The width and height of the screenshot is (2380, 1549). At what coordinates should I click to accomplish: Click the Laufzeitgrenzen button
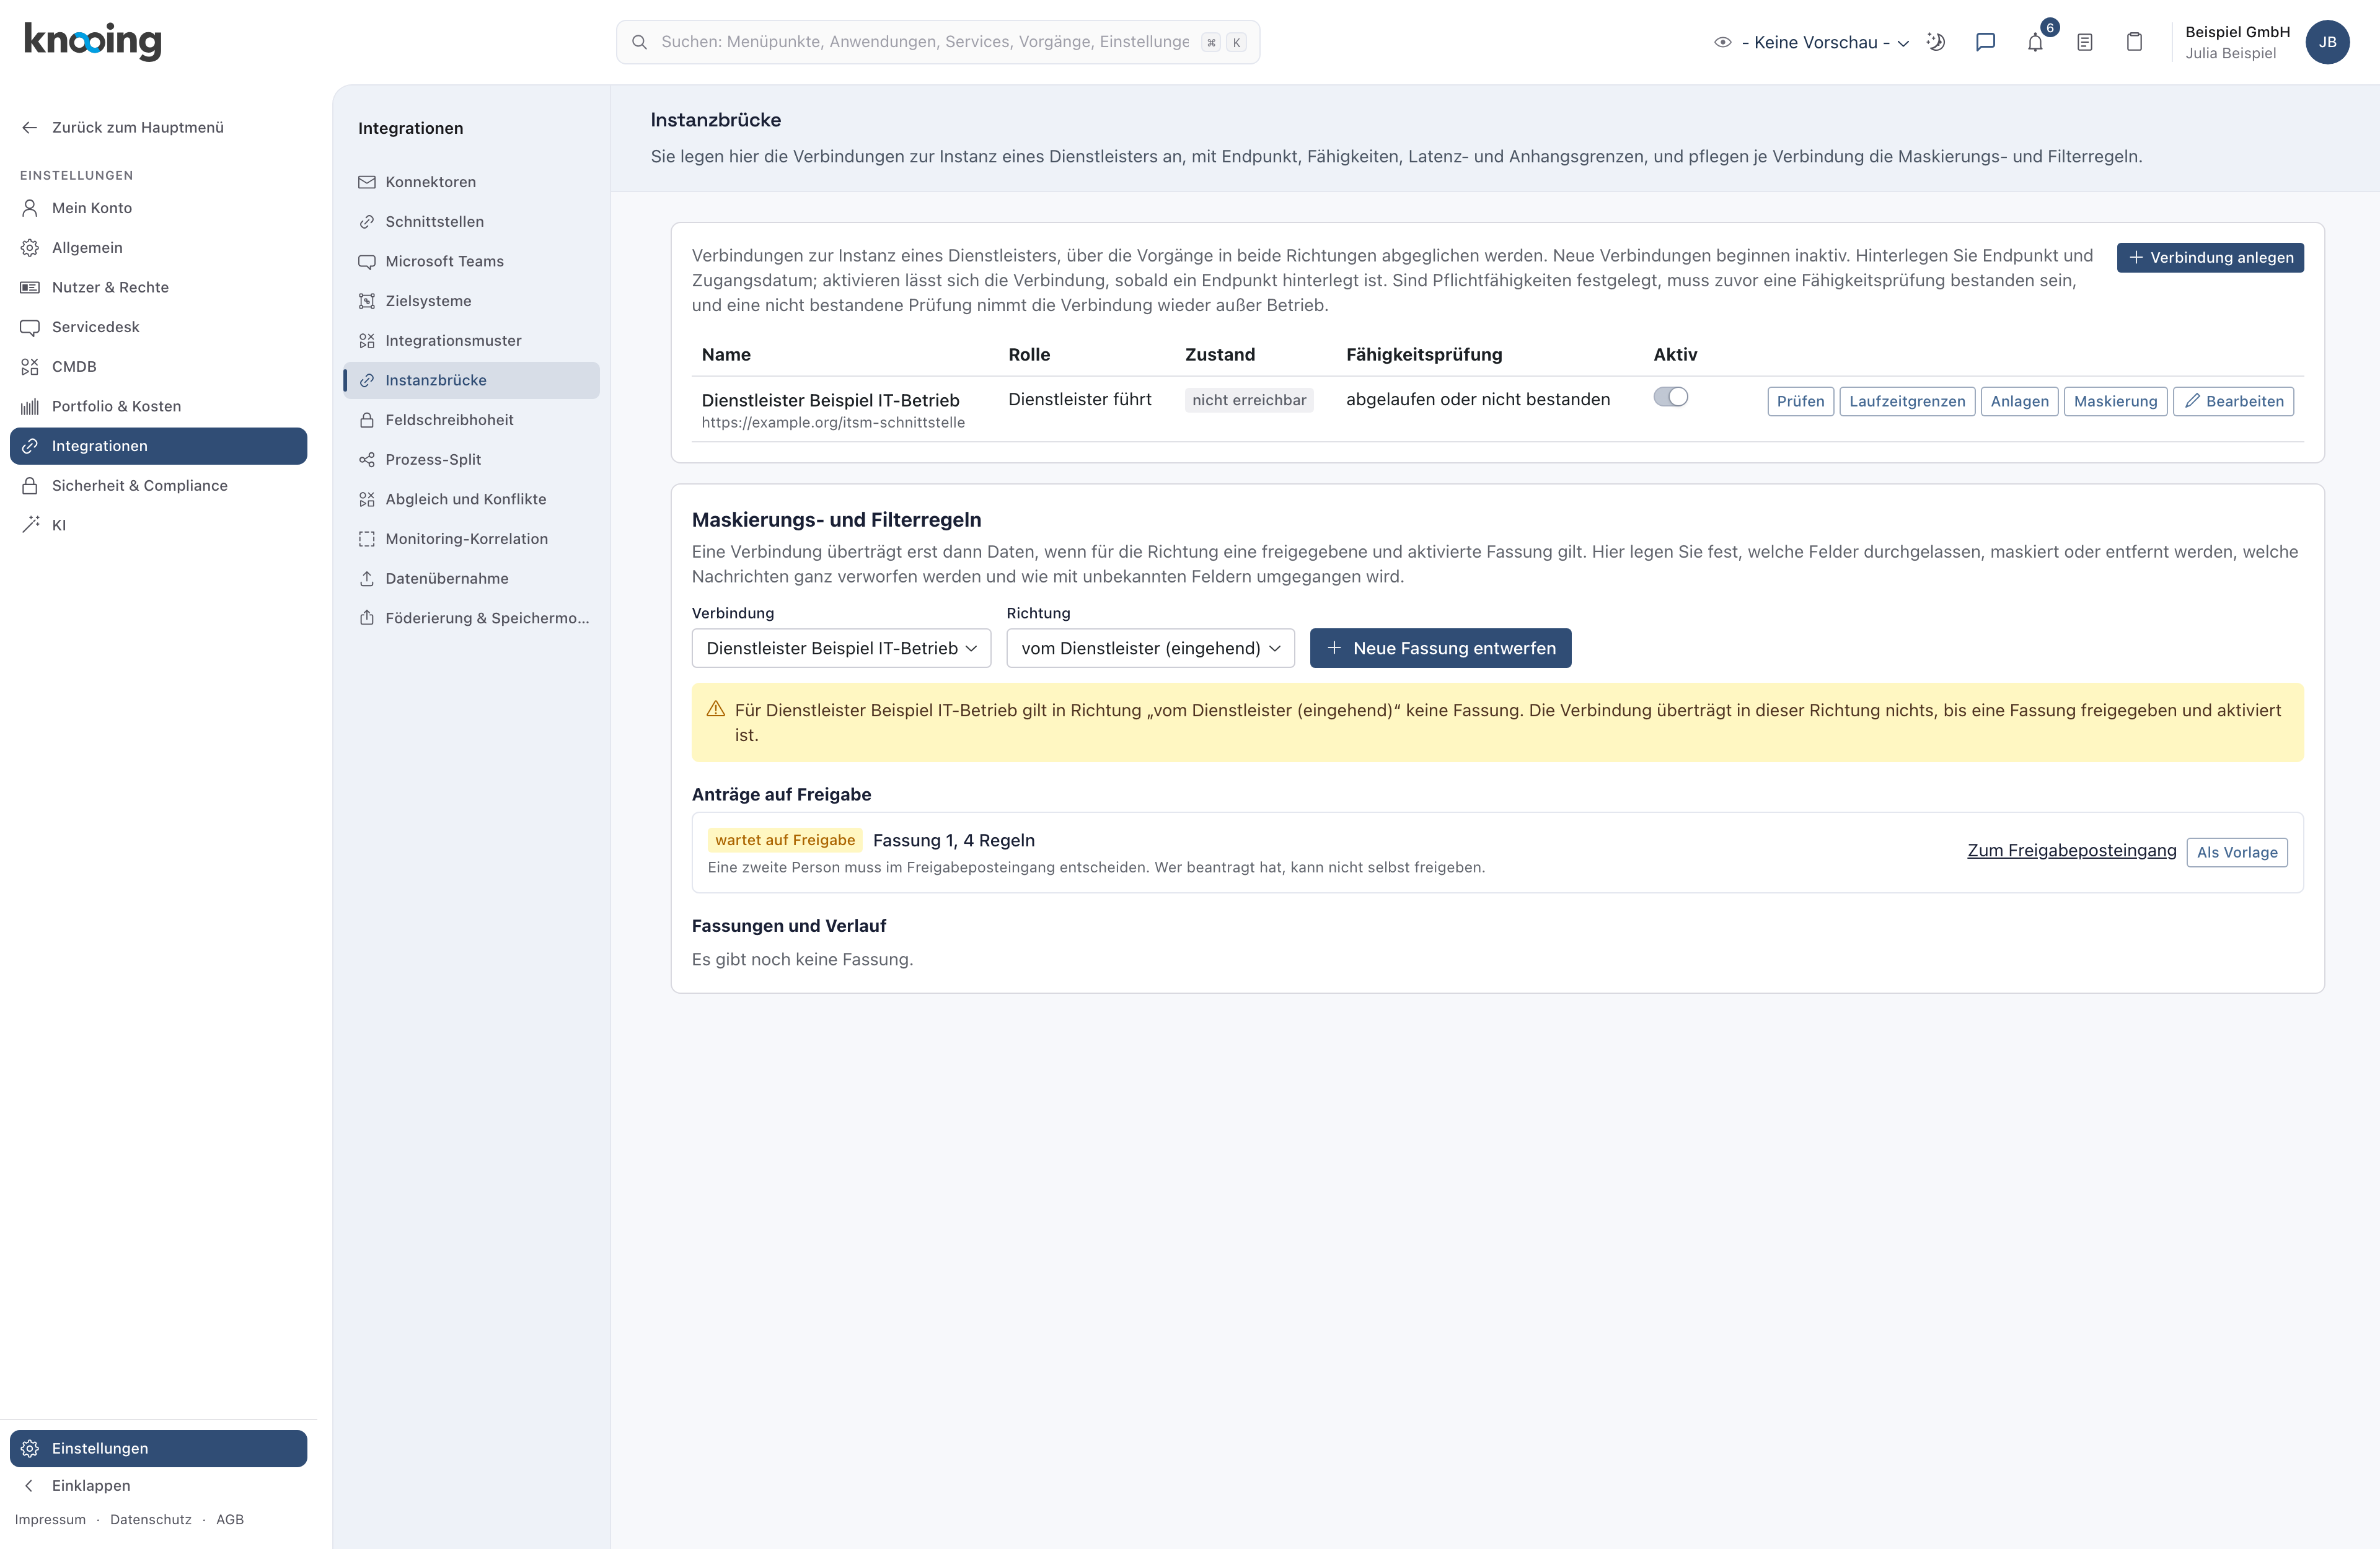(x=1907, y=401)
